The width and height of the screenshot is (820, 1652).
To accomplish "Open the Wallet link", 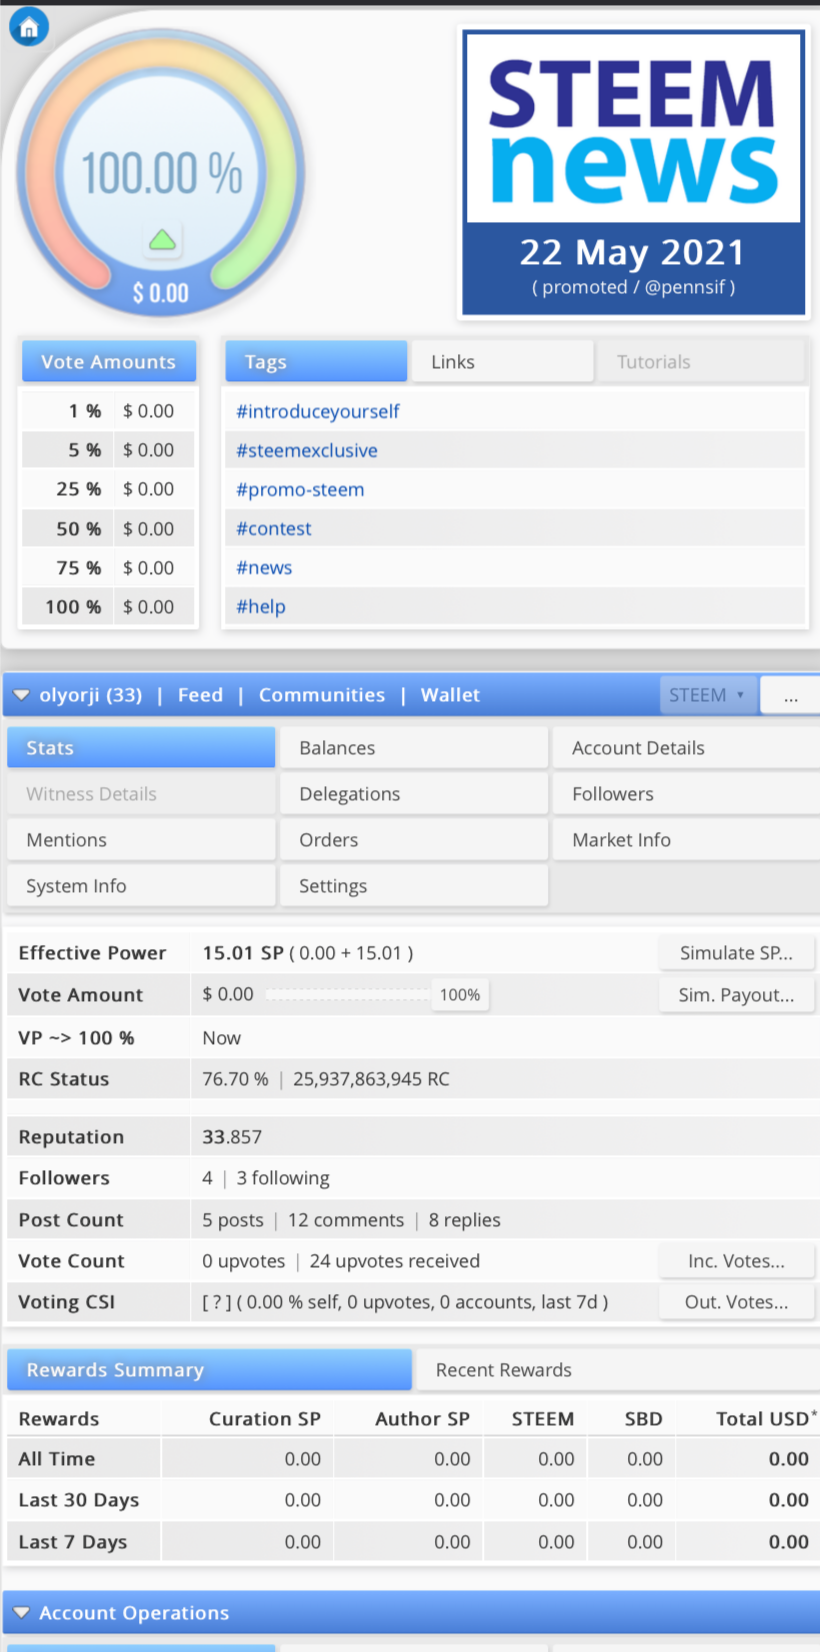I will pos(450,695).
